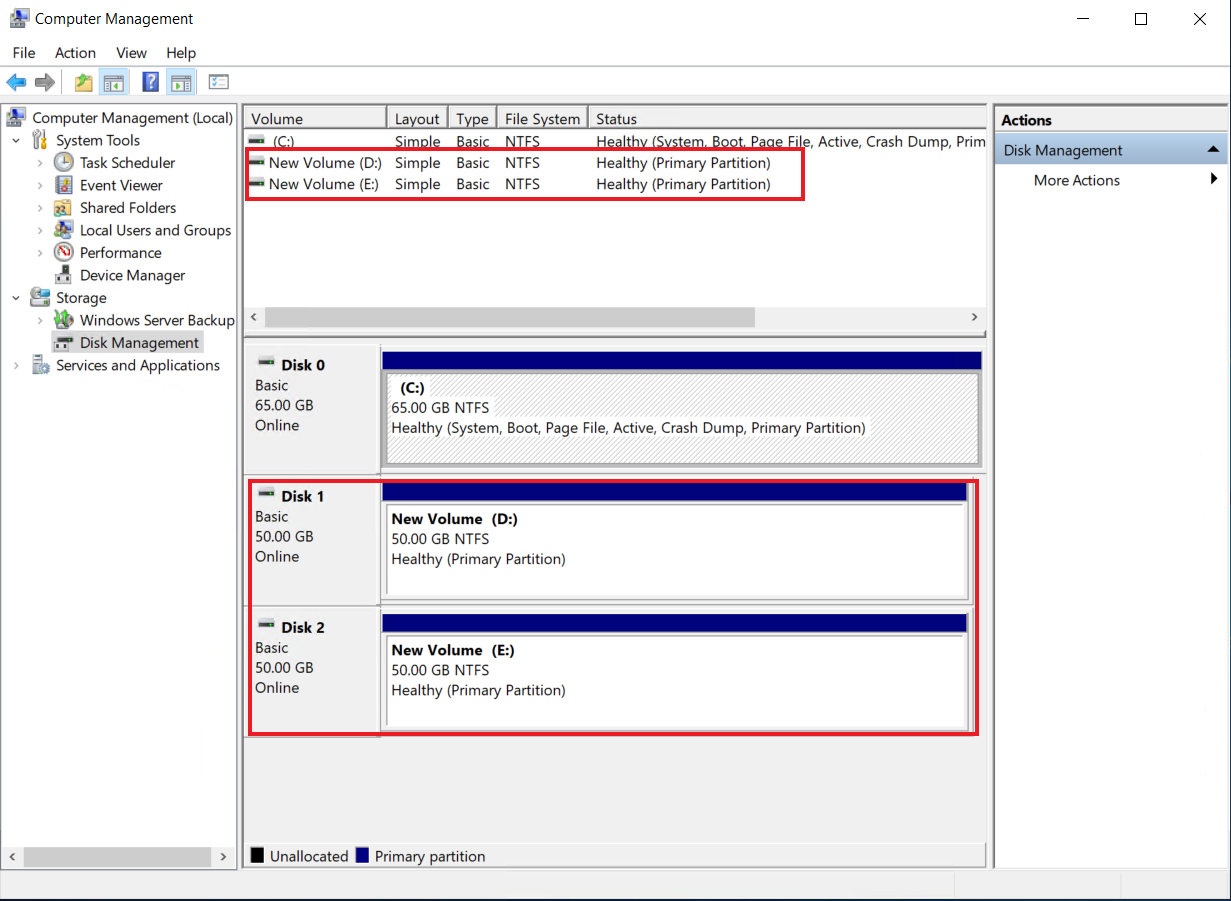The image size is (1231, 901).
Task: Click the grayed Forward arrow in the toolbar
Action: click(x=44, y=82)
